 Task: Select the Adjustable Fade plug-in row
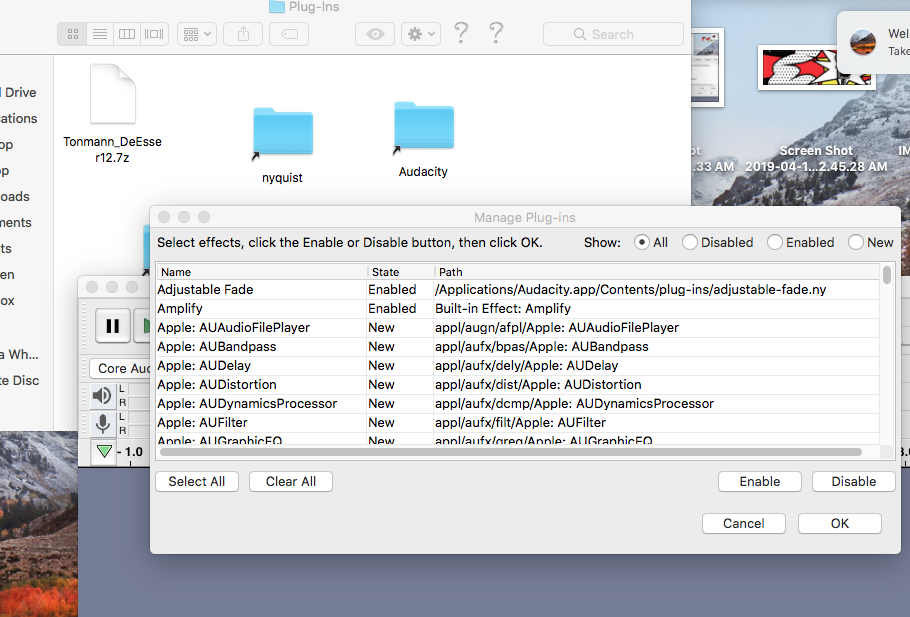pos(518,290)
